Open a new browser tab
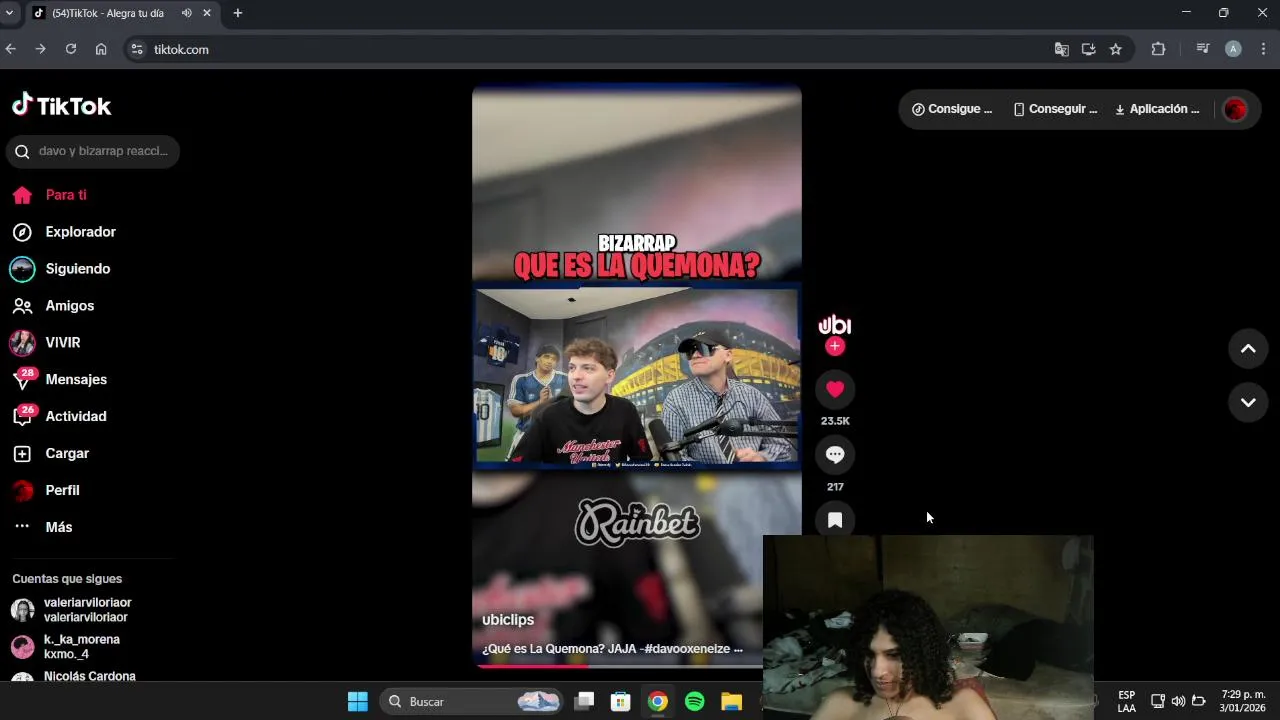This screenshot has height=720, width=1280. click(238, 13)
